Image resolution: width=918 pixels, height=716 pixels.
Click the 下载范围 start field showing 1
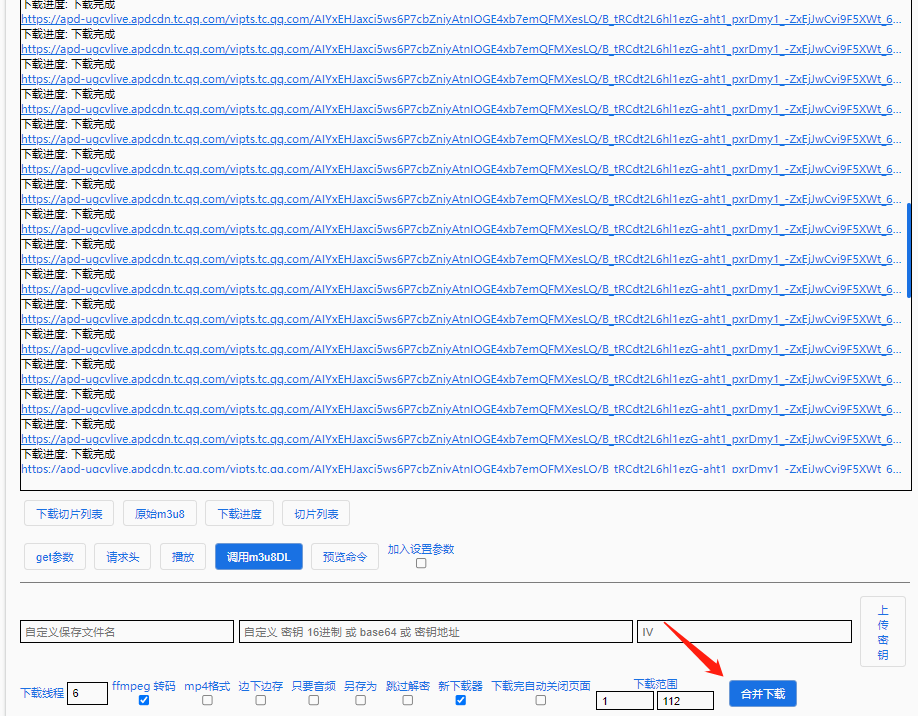tap(624, 701)
